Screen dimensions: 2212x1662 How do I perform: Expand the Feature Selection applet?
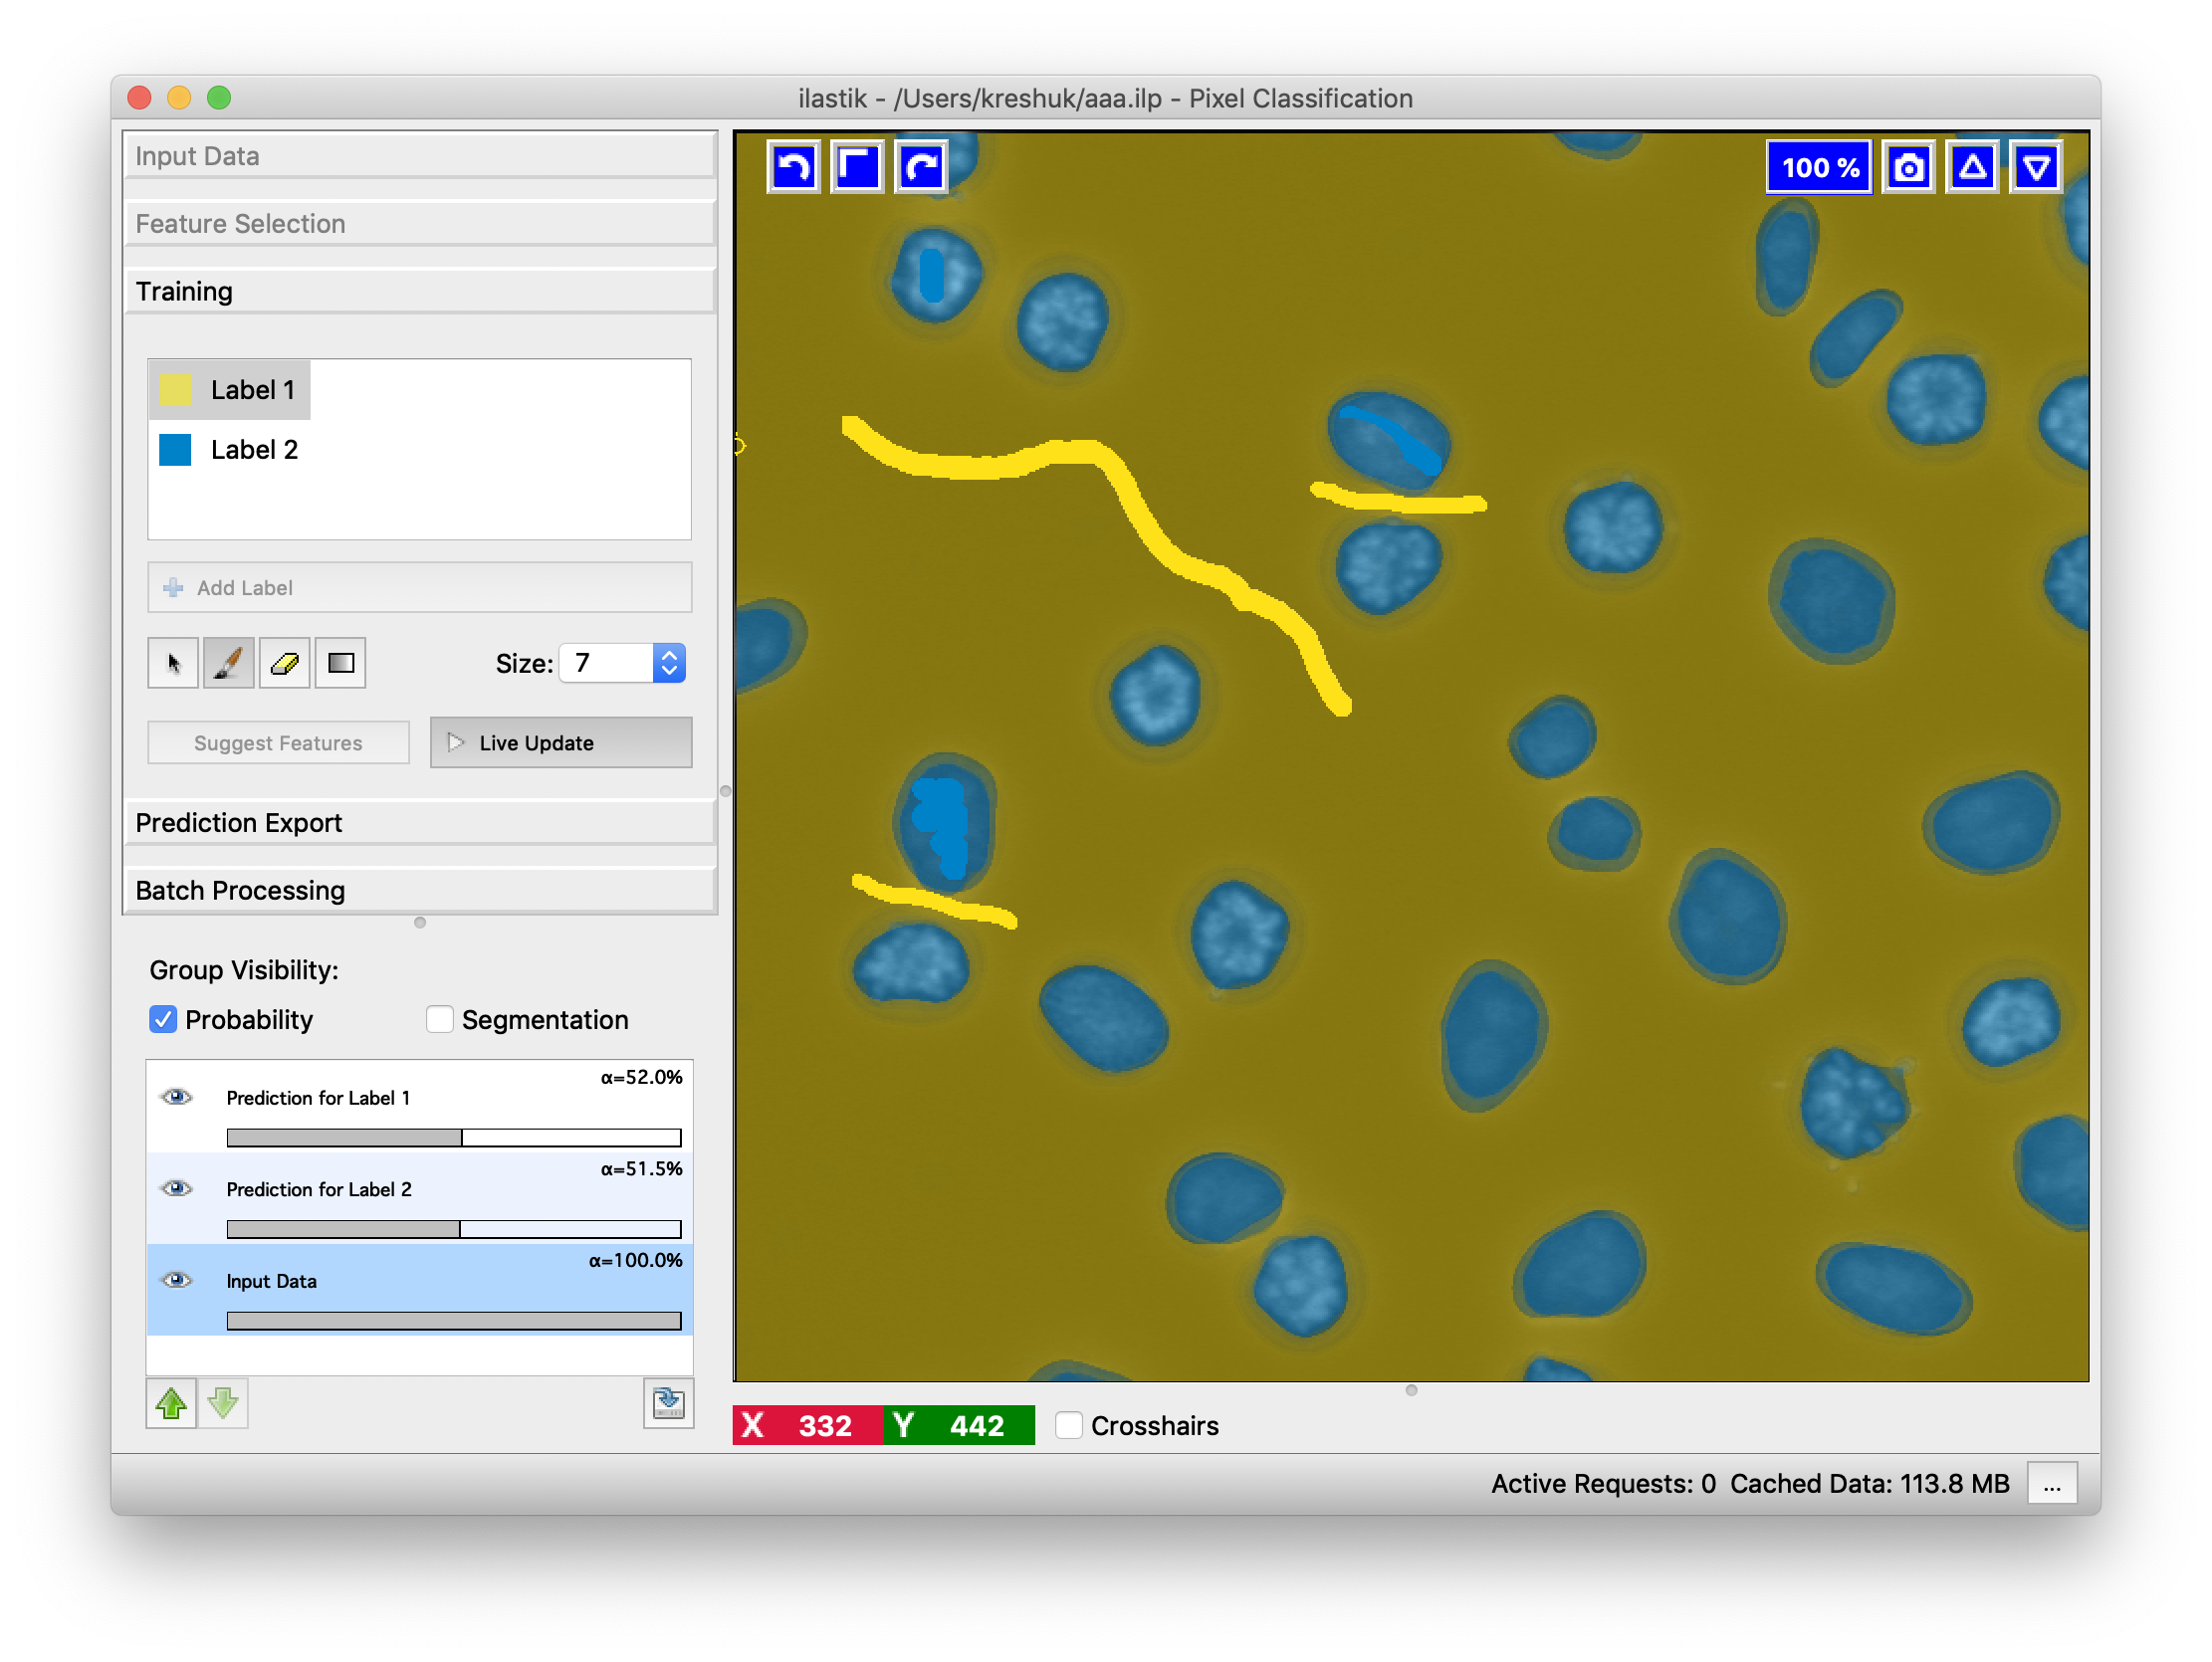(420, 224)
